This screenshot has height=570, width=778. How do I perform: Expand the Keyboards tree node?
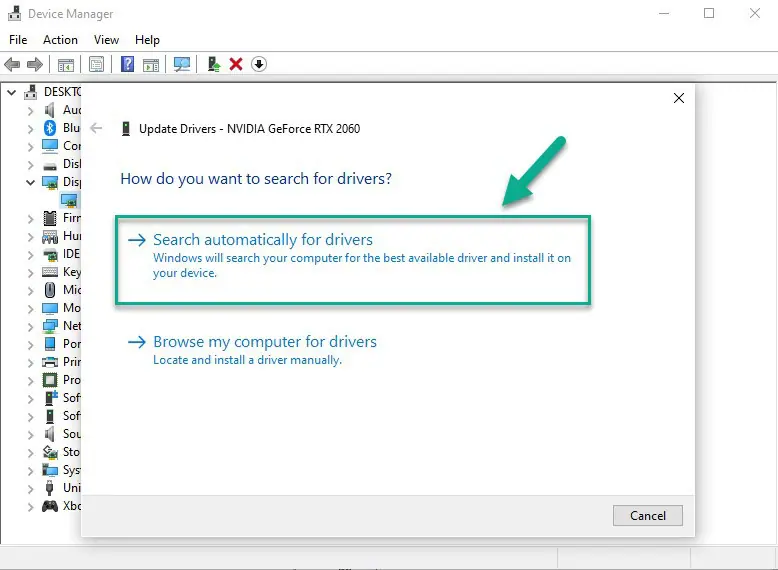[x=30, y=273]
